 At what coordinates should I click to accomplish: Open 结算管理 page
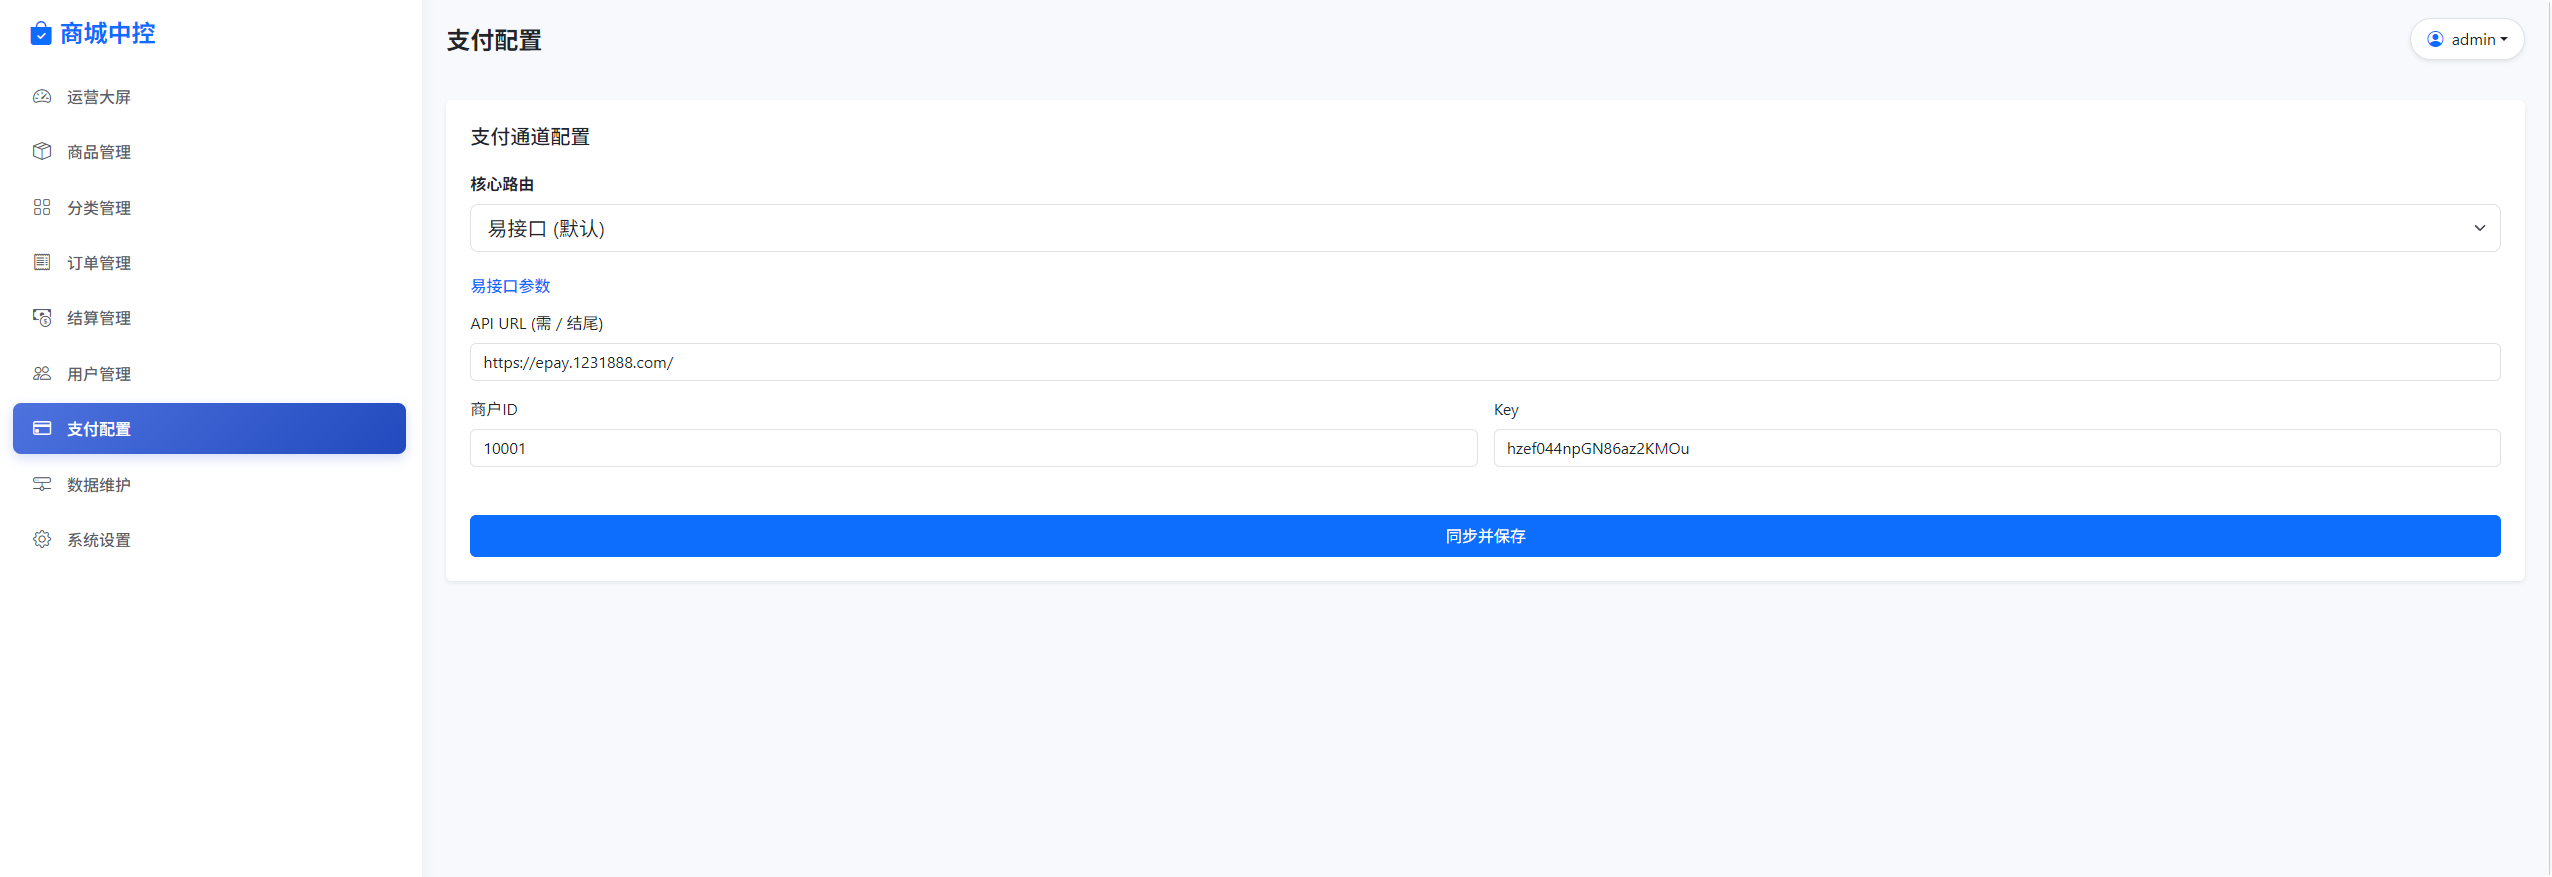209,318
